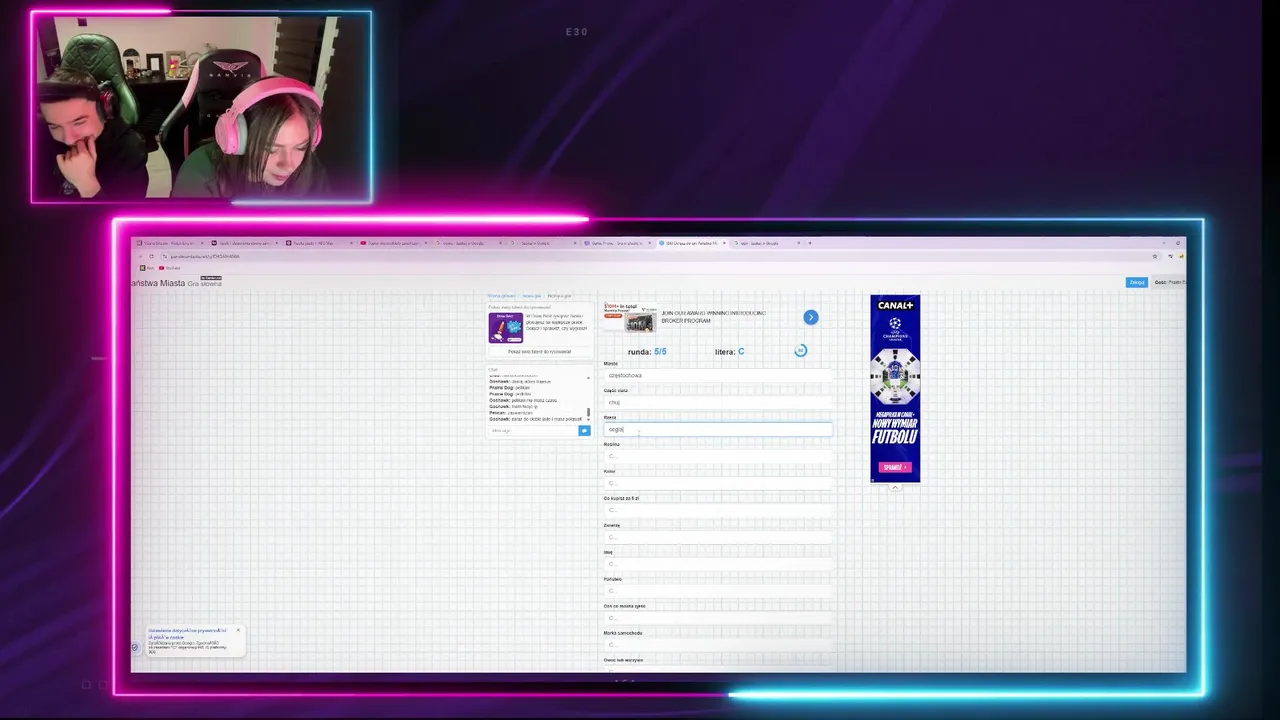The width and height of the screenshot is (1280, 720).
Task: Click the round countdown timer icon
Action: click(x=800, y=351)
